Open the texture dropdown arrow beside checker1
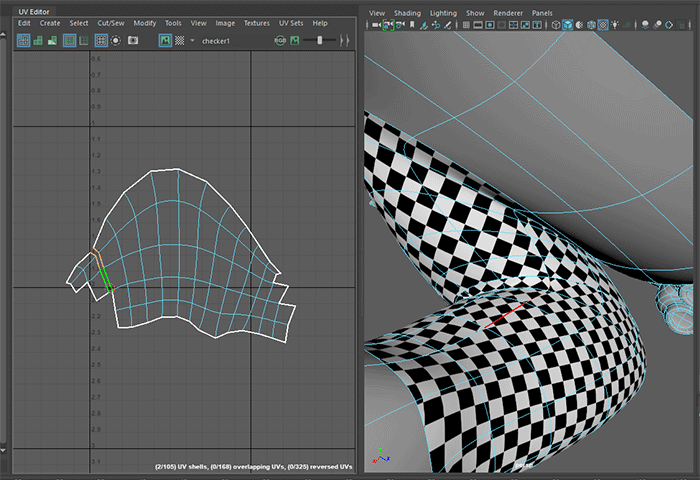700x480 pixels. (x=192, y=40)
